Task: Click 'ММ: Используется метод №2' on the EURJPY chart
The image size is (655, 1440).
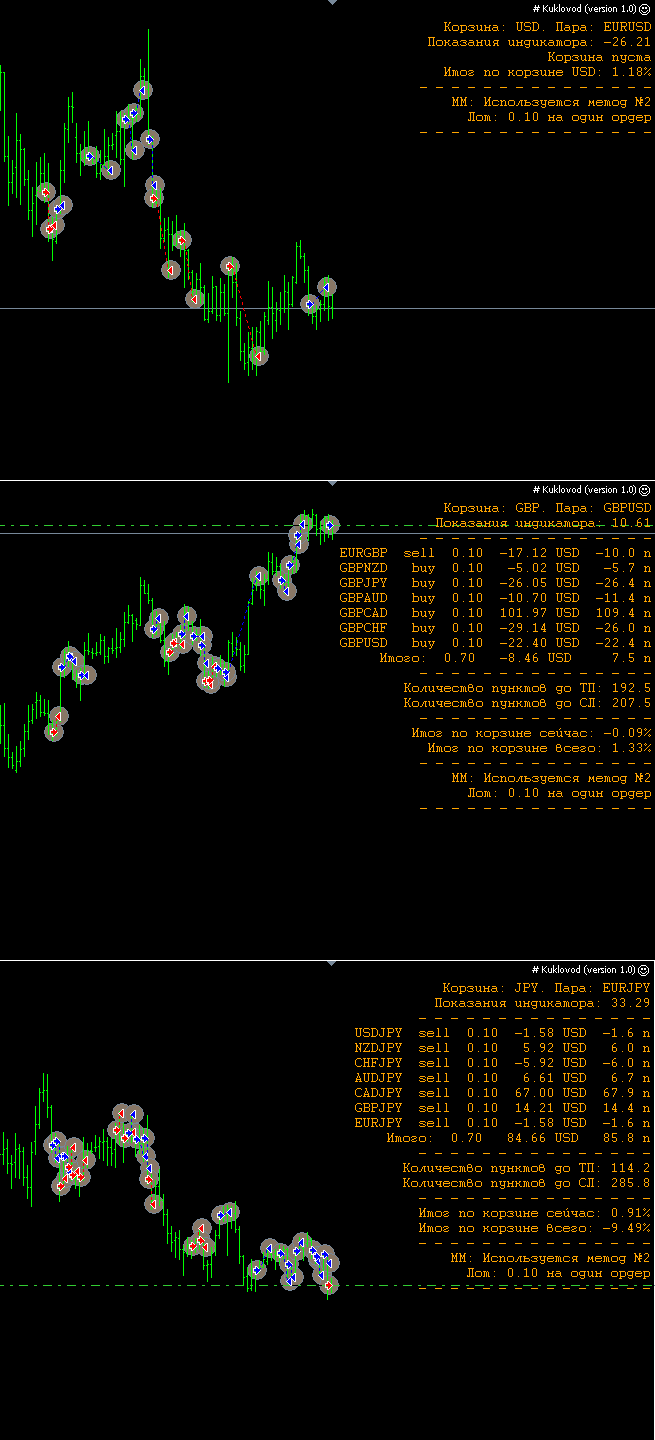Action: [551, 1258]
